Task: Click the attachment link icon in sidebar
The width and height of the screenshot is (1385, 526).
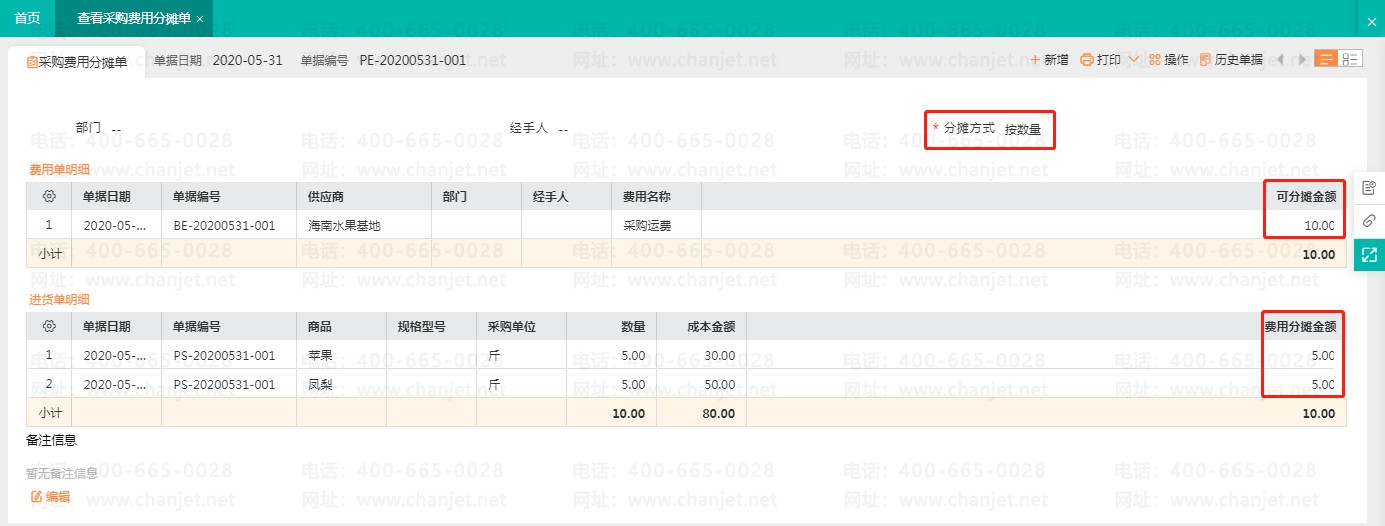Action: point(1369,221)
